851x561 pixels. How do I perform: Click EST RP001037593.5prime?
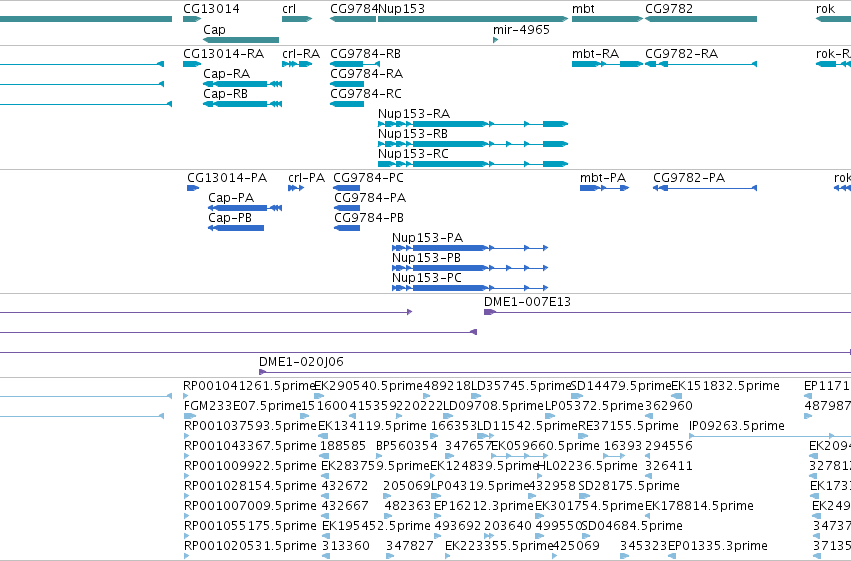click(x=250, y=426)
